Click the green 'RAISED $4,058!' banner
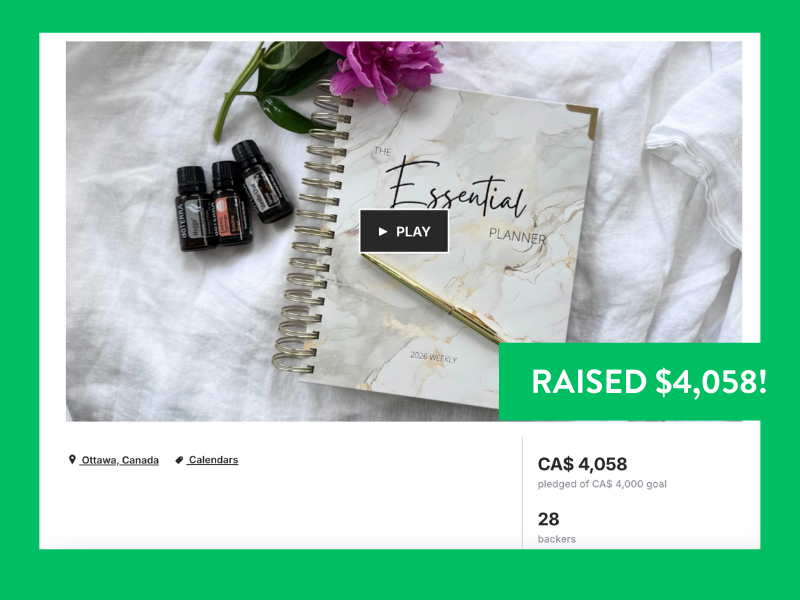 coord(630,382)
